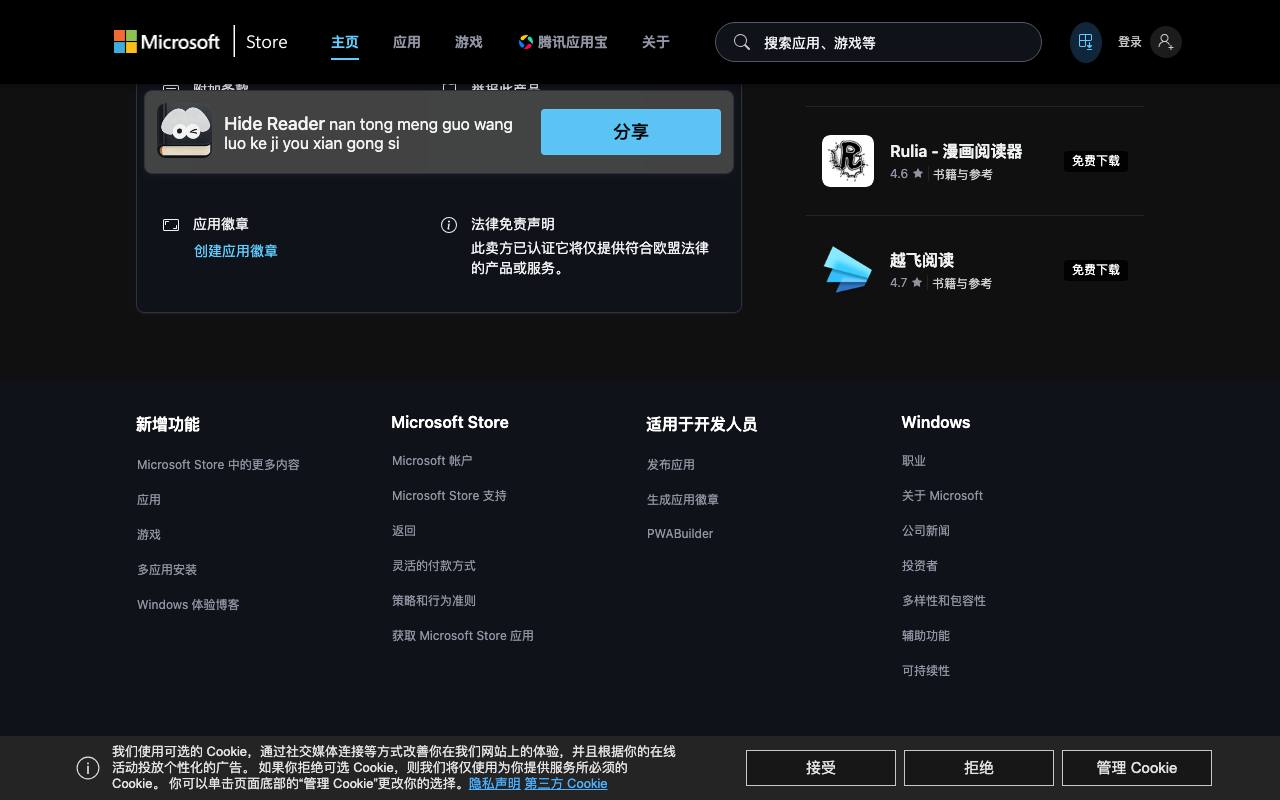Open the 第三方 Cookie link
Viewport: 1280px width, 800px height.
coord(566,784)
